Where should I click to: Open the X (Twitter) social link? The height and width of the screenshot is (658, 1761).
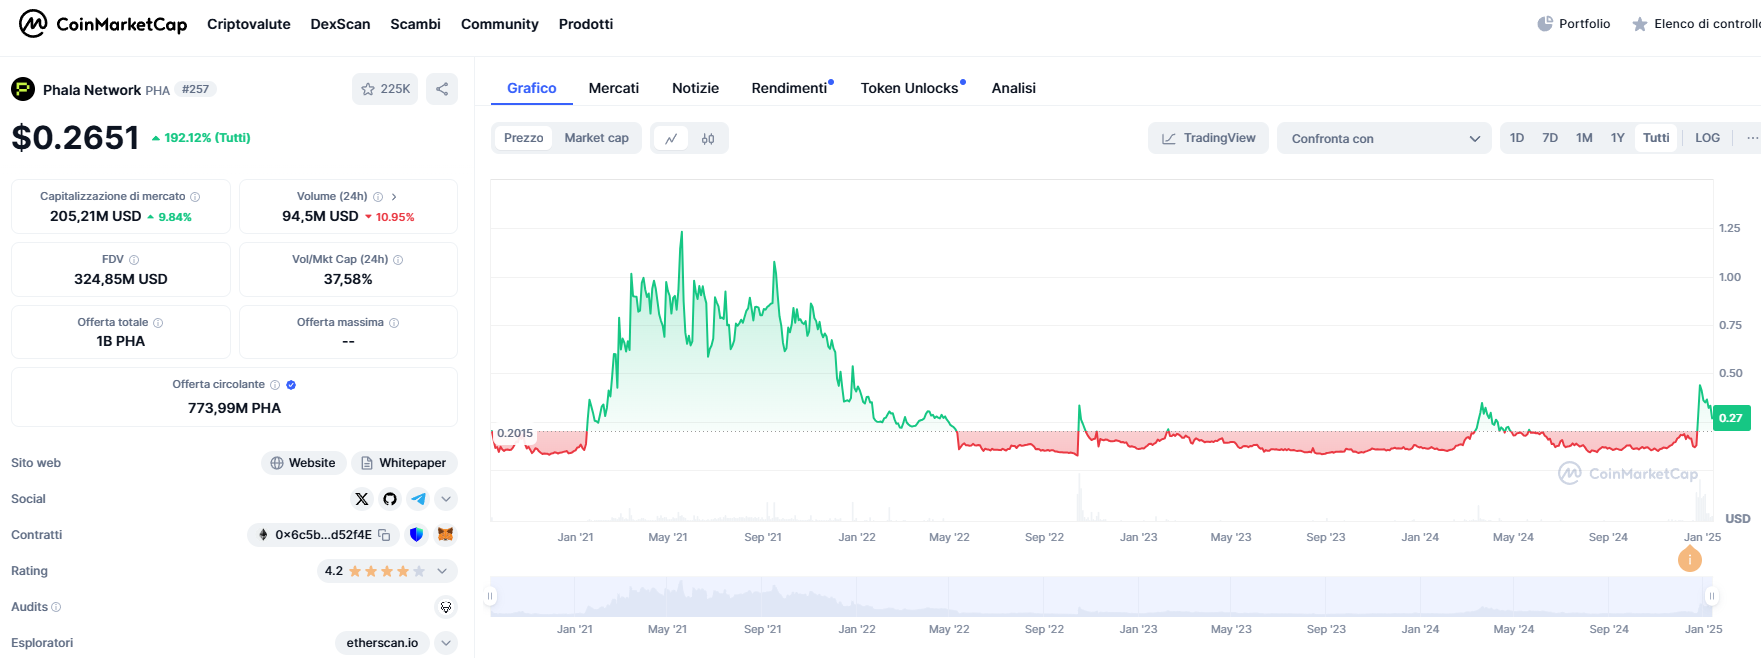pos(362,499)
